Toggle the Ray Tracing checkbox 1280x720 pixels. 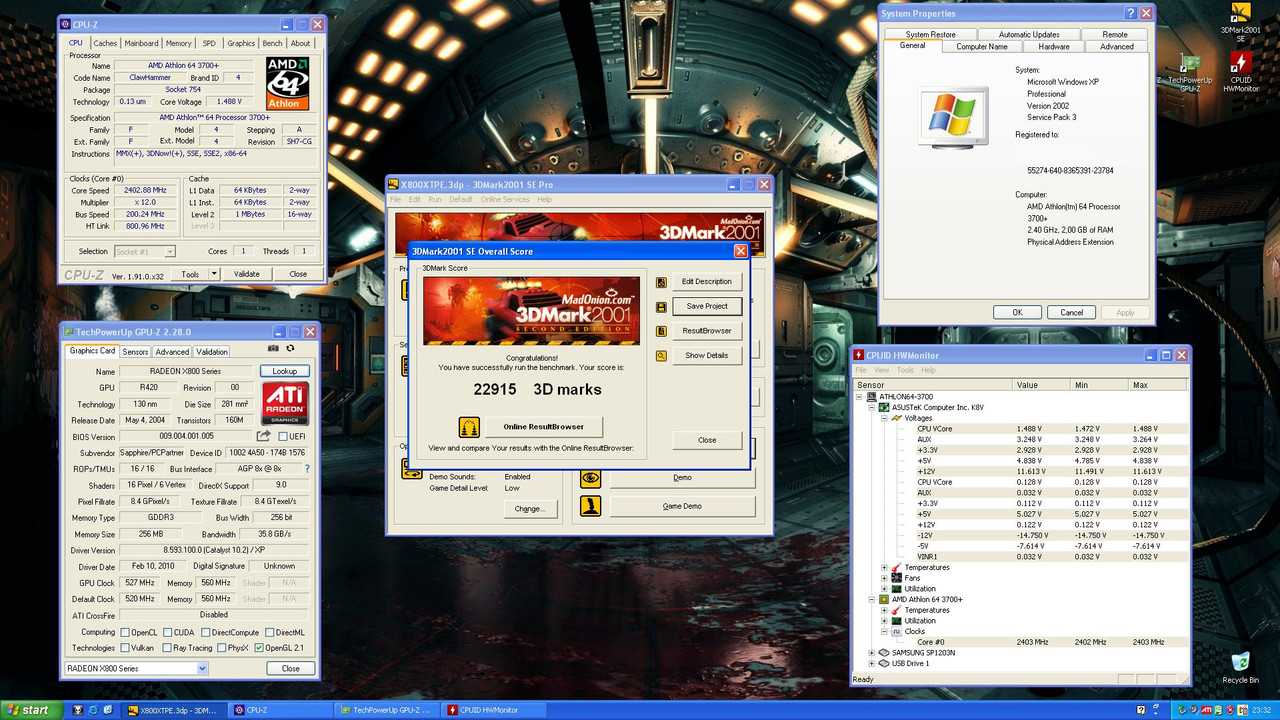click(167, 648)
